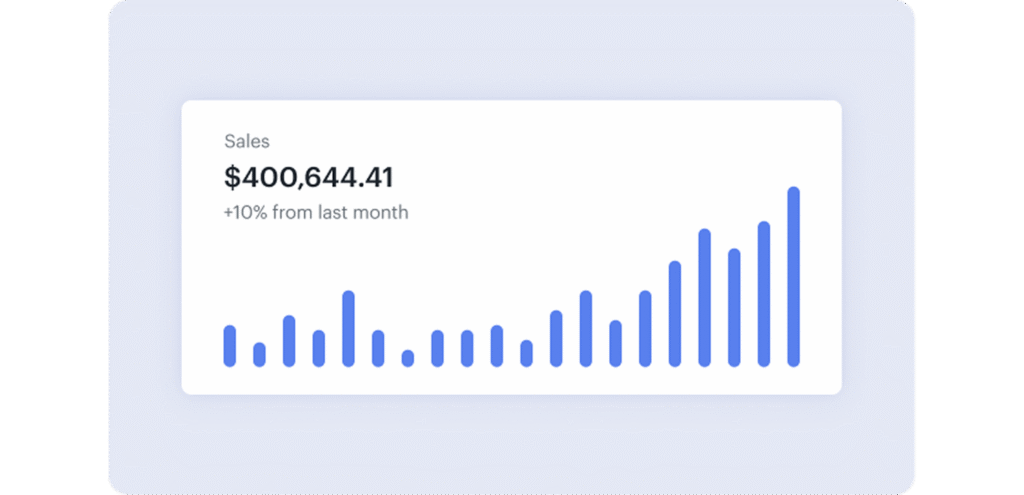This screenshot has width=1024, height=495.
Task: Select the eleventh bar from the left
Action: click(x=526, y=353)
